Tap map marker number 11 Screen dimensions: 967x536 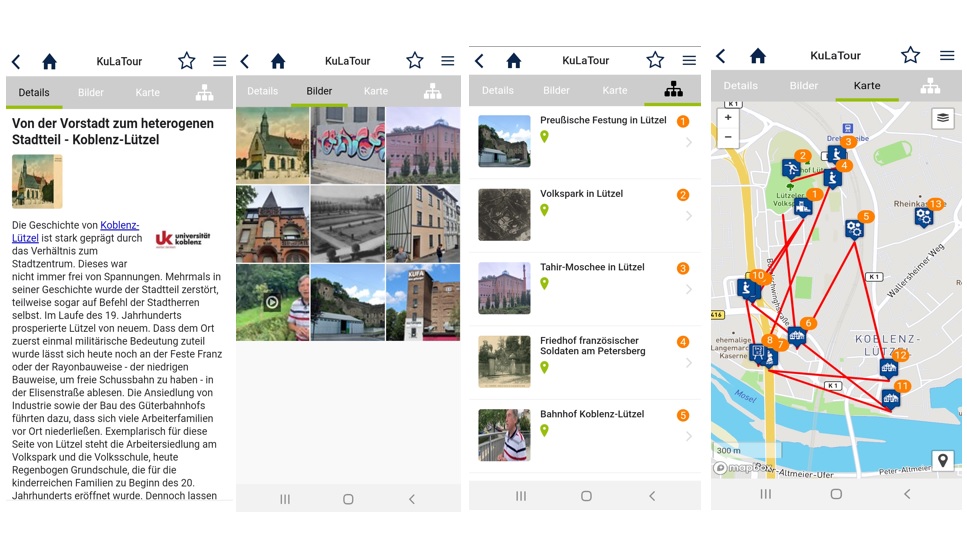[891, 398]
